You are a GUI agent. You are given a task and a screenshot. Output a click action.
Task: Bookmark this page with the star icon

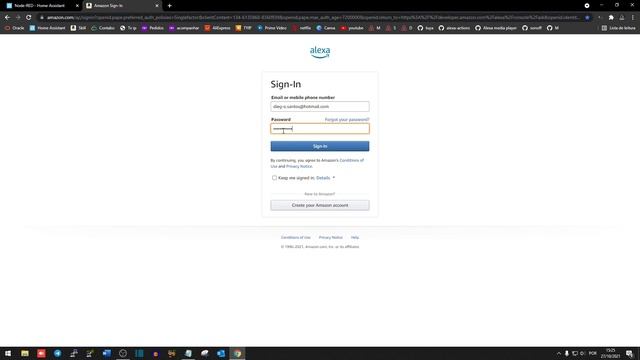(x=587, y=18)
